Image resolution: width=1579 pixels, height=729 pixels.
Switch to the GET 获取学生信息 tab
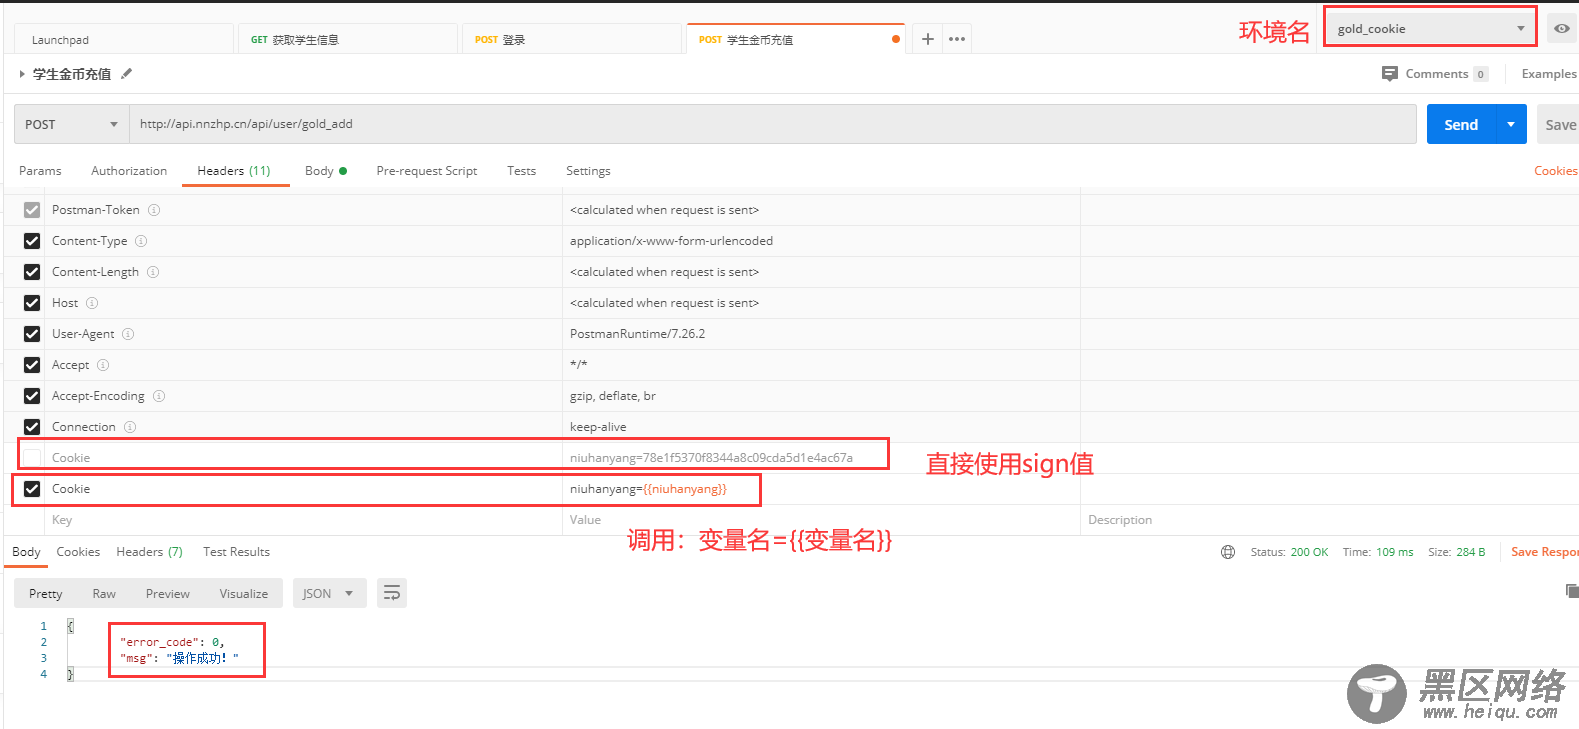point(348,39)
